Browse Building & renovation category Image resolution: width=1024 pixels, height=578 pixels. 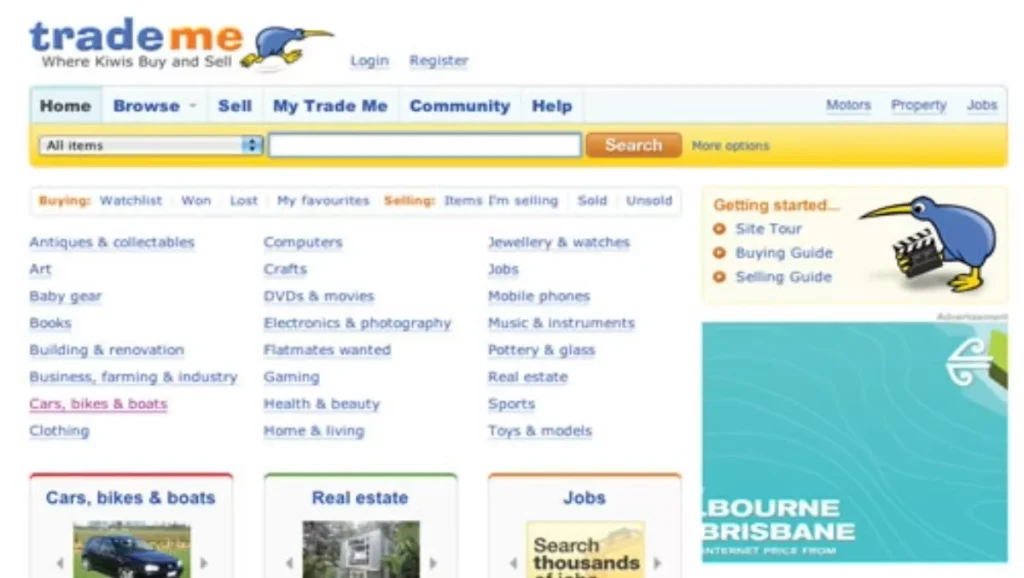pyautogui.click(x=106, y=350)
